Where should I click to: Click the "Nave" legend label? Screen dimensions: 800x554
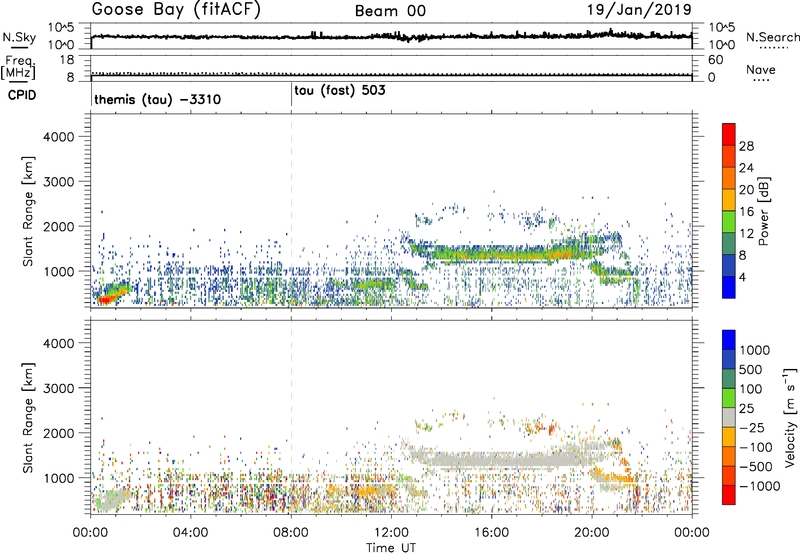[761, 70]
